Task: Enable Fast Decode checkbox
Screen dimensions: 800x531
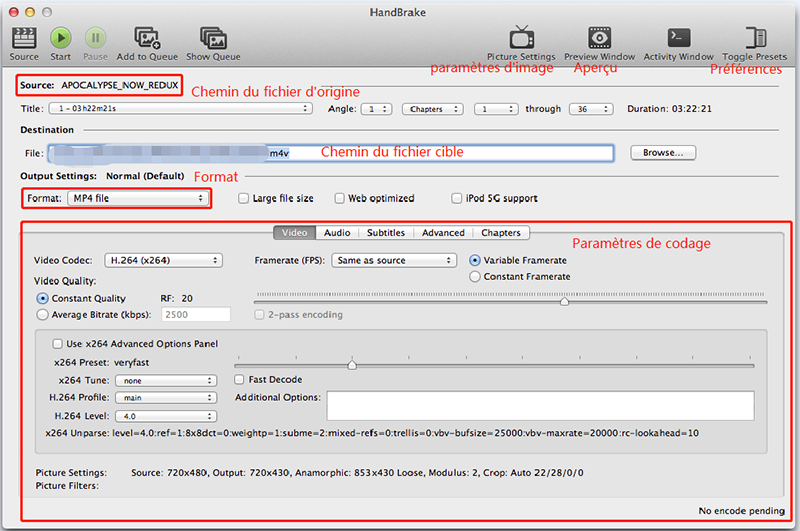Action: pos(239,380)
